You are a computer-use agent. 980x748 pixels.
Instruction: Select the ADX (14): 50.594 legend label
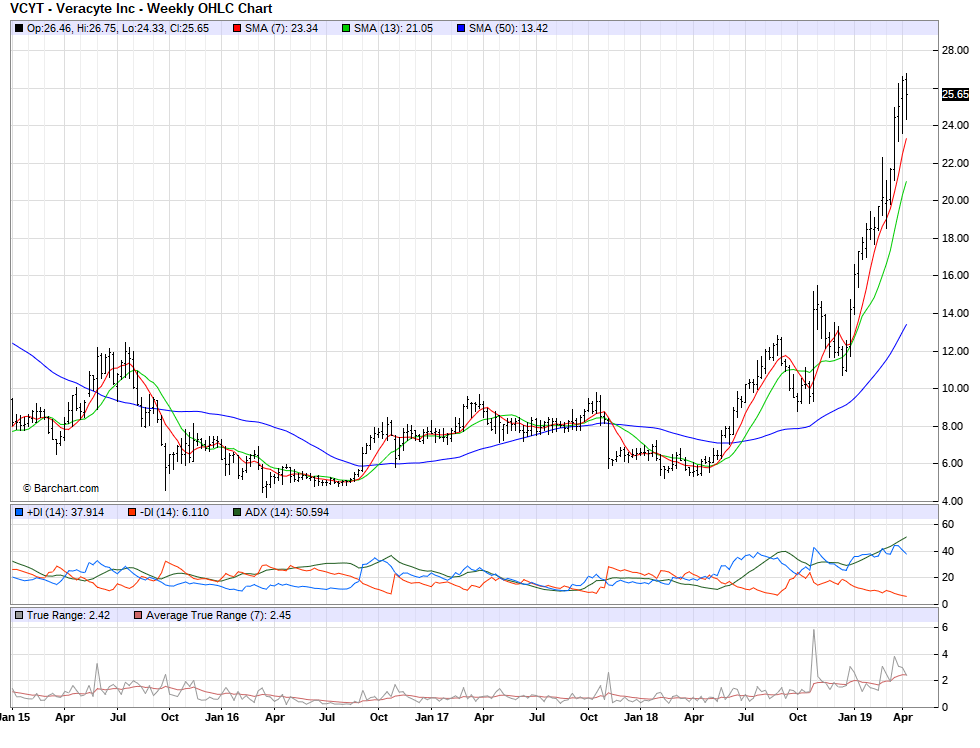pos(287,512)
